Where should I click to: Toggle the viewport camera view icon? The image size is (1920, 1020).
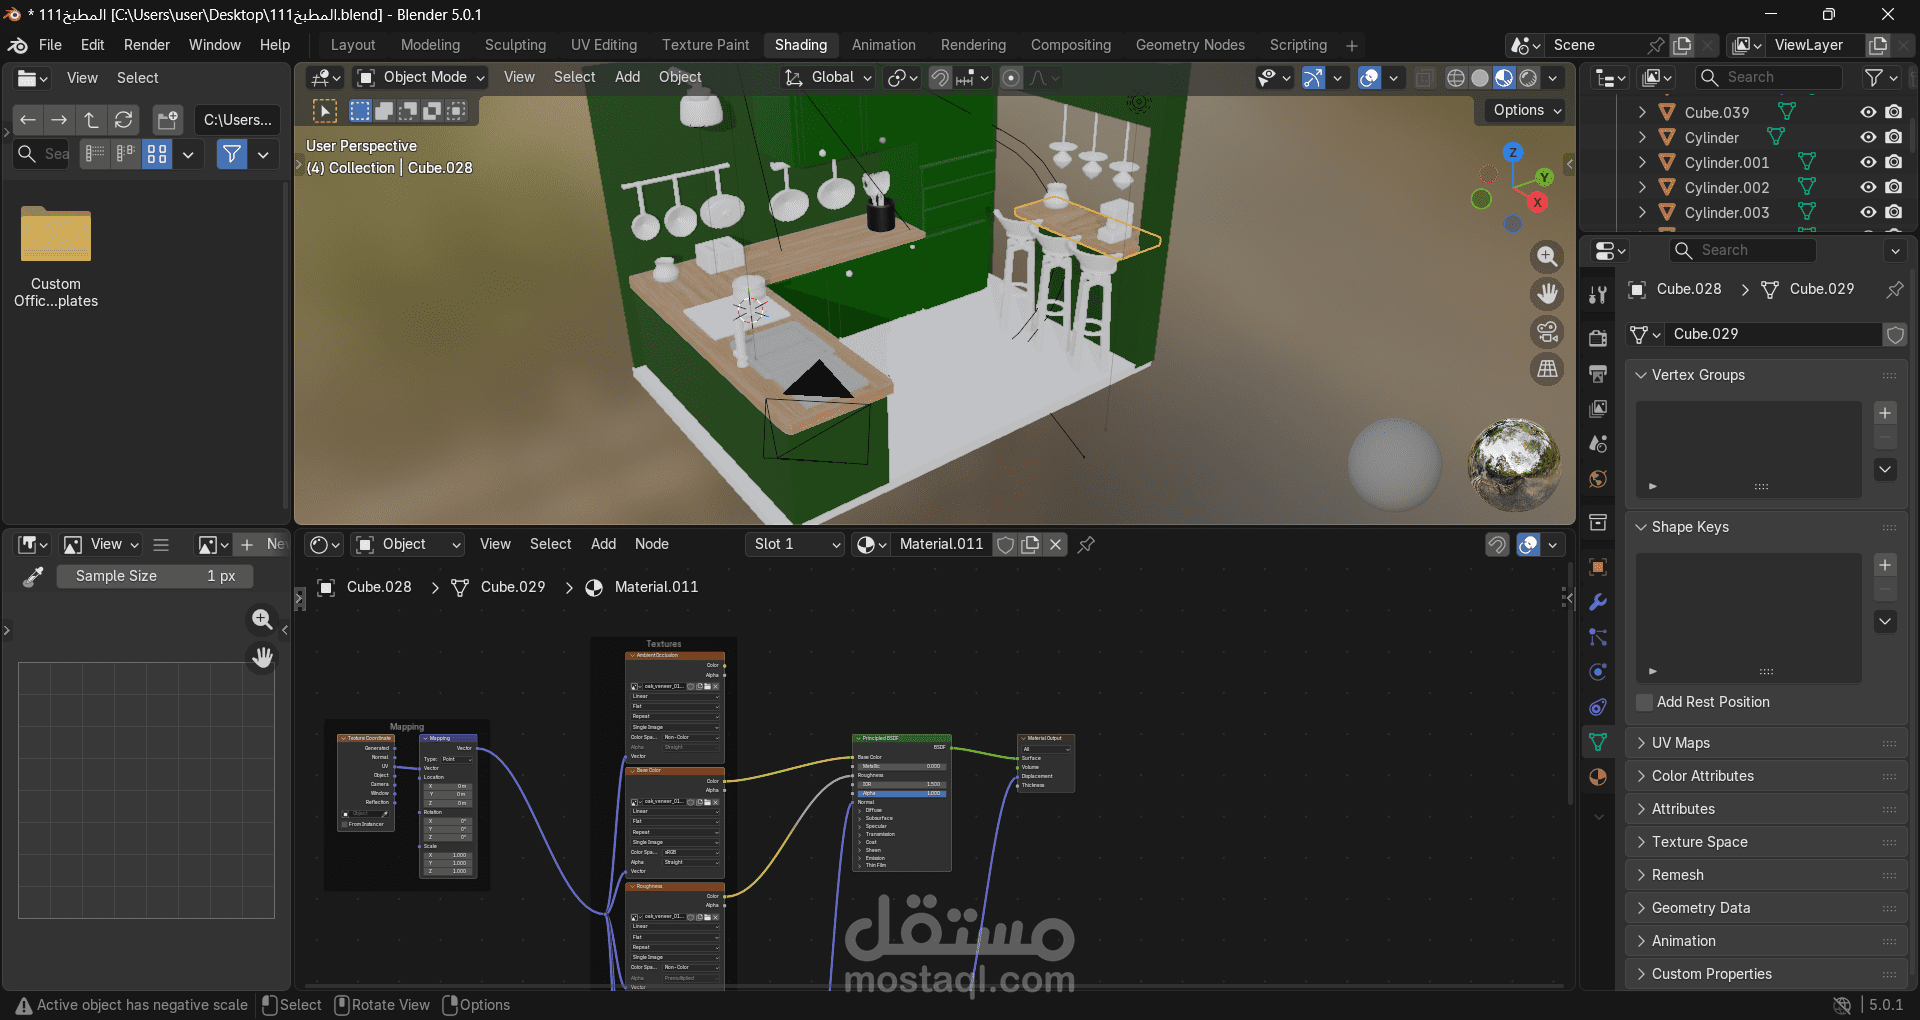(x=1547, y=332)
